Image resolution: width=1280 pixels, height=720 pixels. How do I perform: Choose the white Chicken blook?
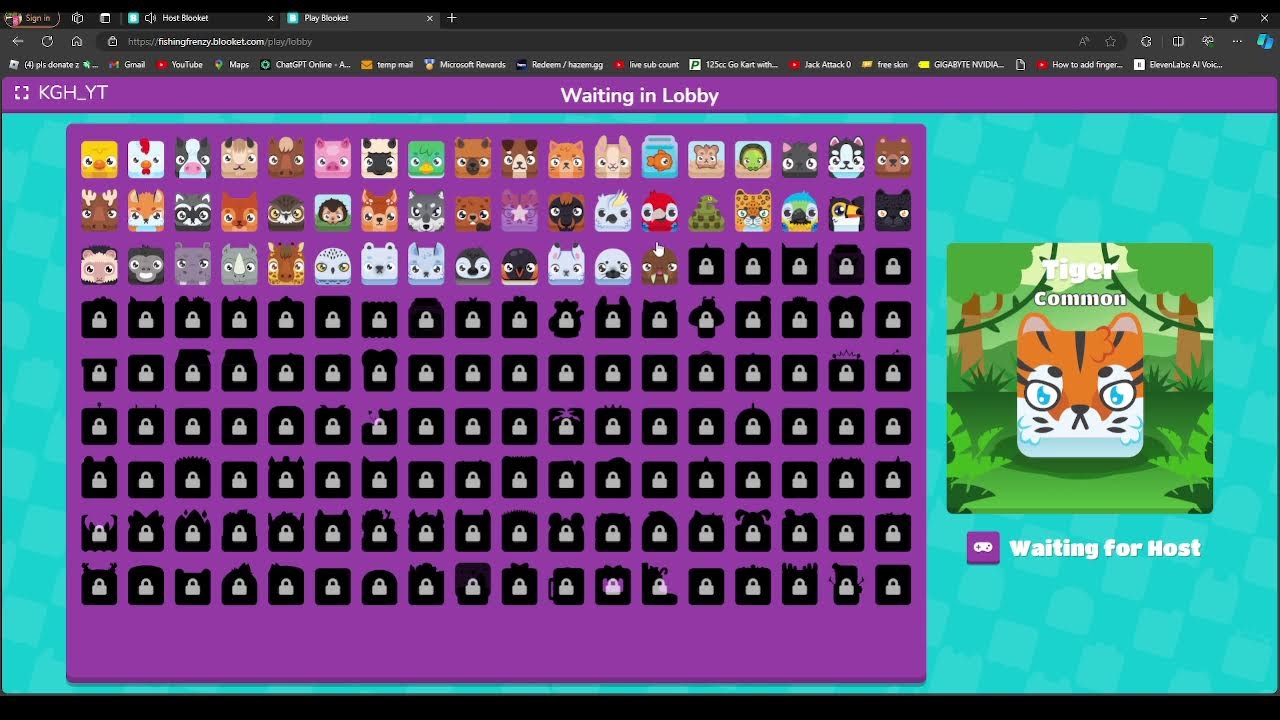[146, 159]
